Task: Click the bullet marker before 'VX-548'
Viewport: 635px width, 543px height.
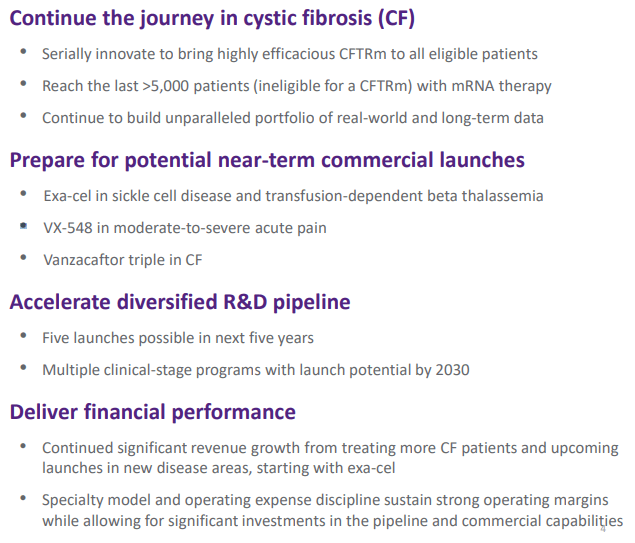Action: pyautogui.click(x=23, y=228)
